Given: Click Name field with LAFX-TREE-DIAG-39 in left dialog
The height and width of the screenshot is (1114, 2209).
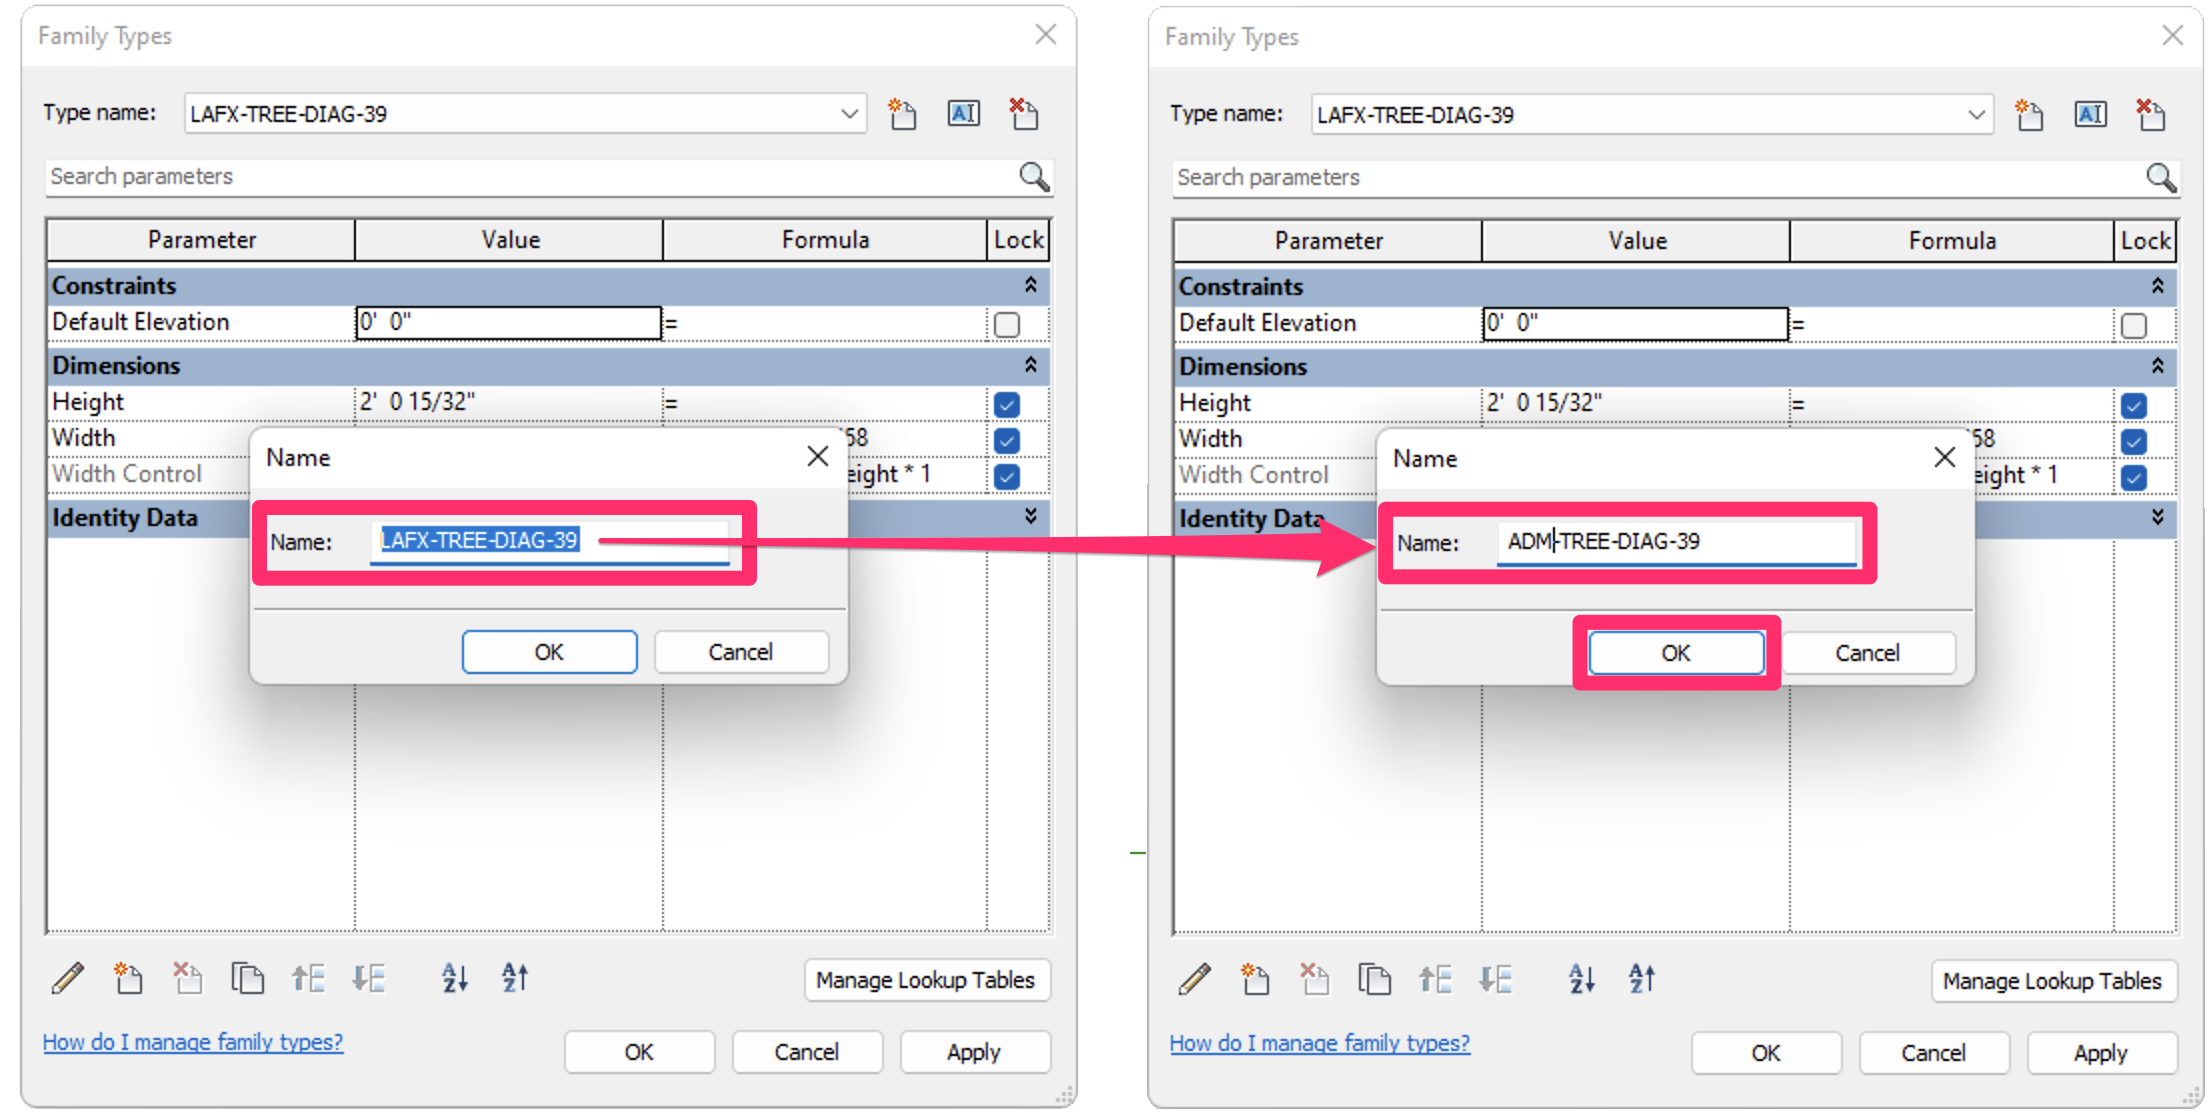Looking at the screenshot, I should tap(550, 541).
